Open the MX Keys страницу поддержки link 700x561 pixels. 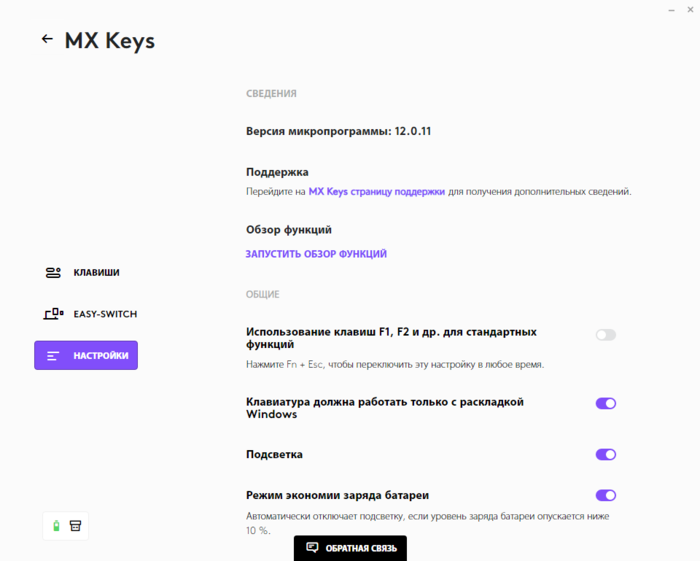(x=376, y=191)
